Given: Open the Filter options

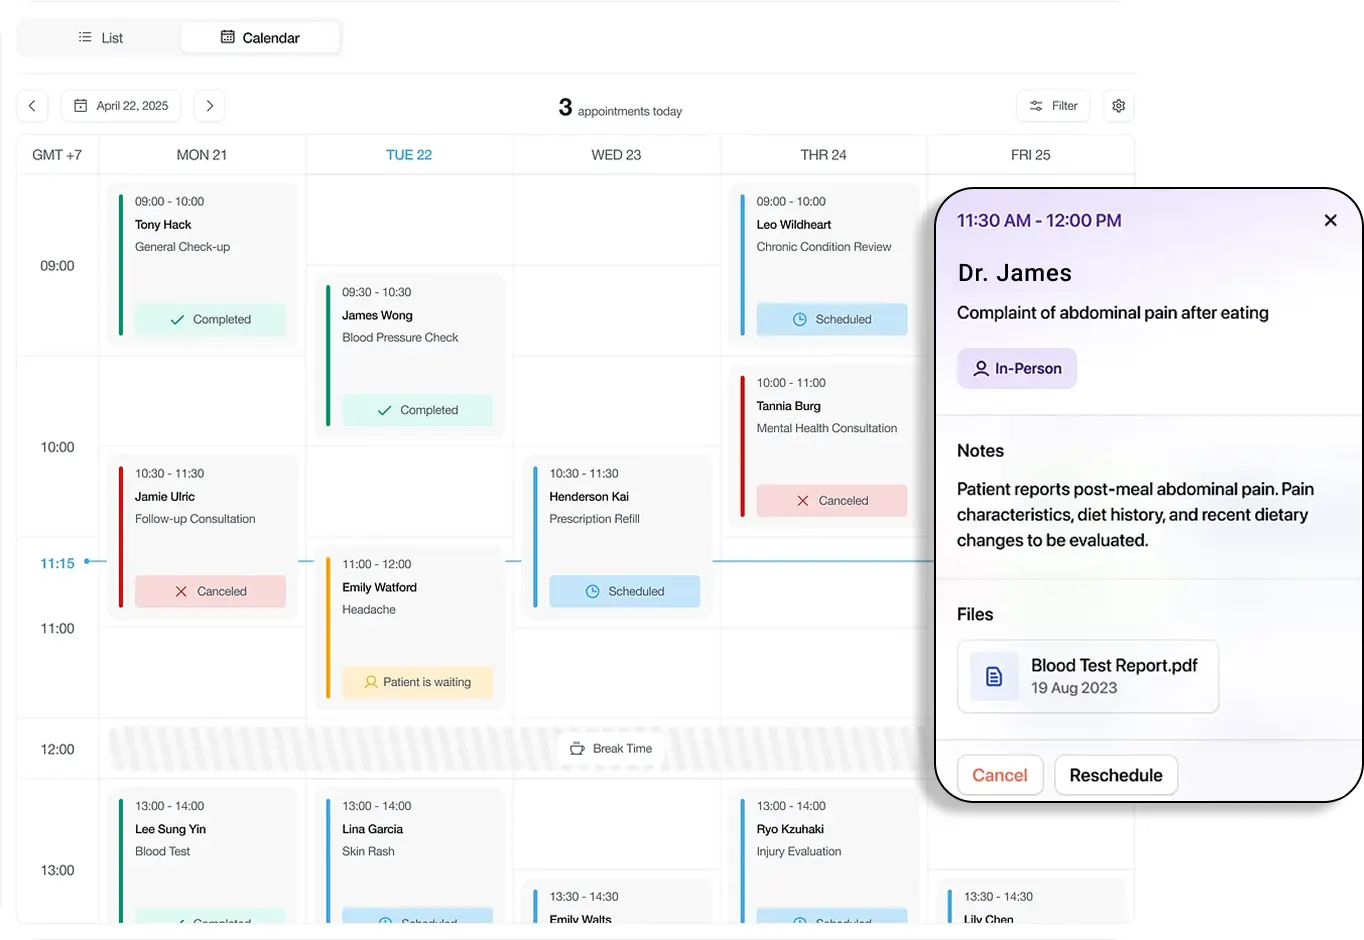Looking at the screenshot, I should tap(1052, 106).
